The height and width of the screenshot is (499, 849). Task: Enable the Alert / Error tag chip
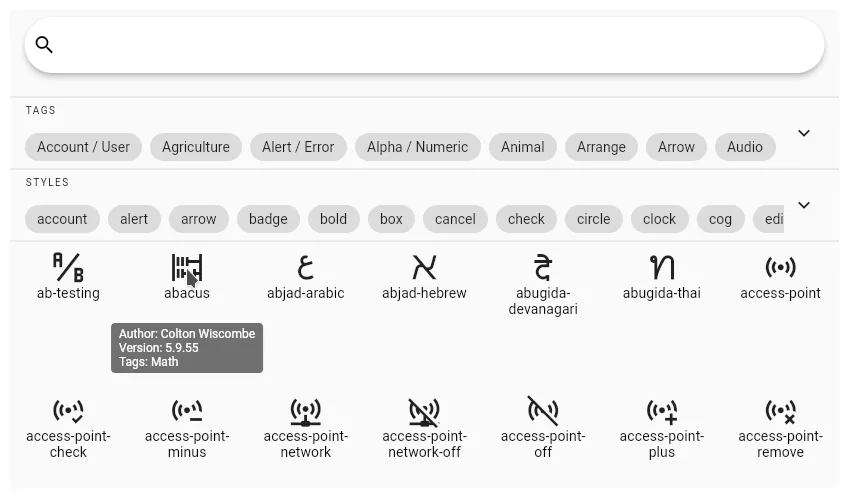tap(298, 147)
